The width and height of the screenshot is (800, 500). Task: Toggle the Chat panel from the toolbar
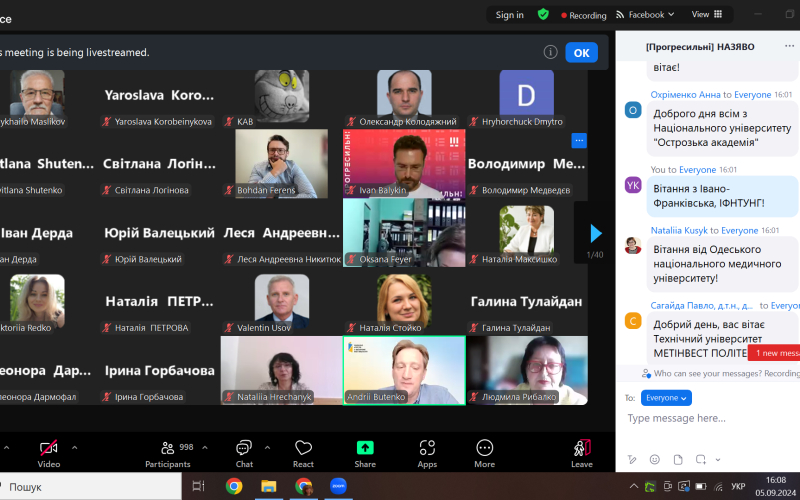[244, 454]
